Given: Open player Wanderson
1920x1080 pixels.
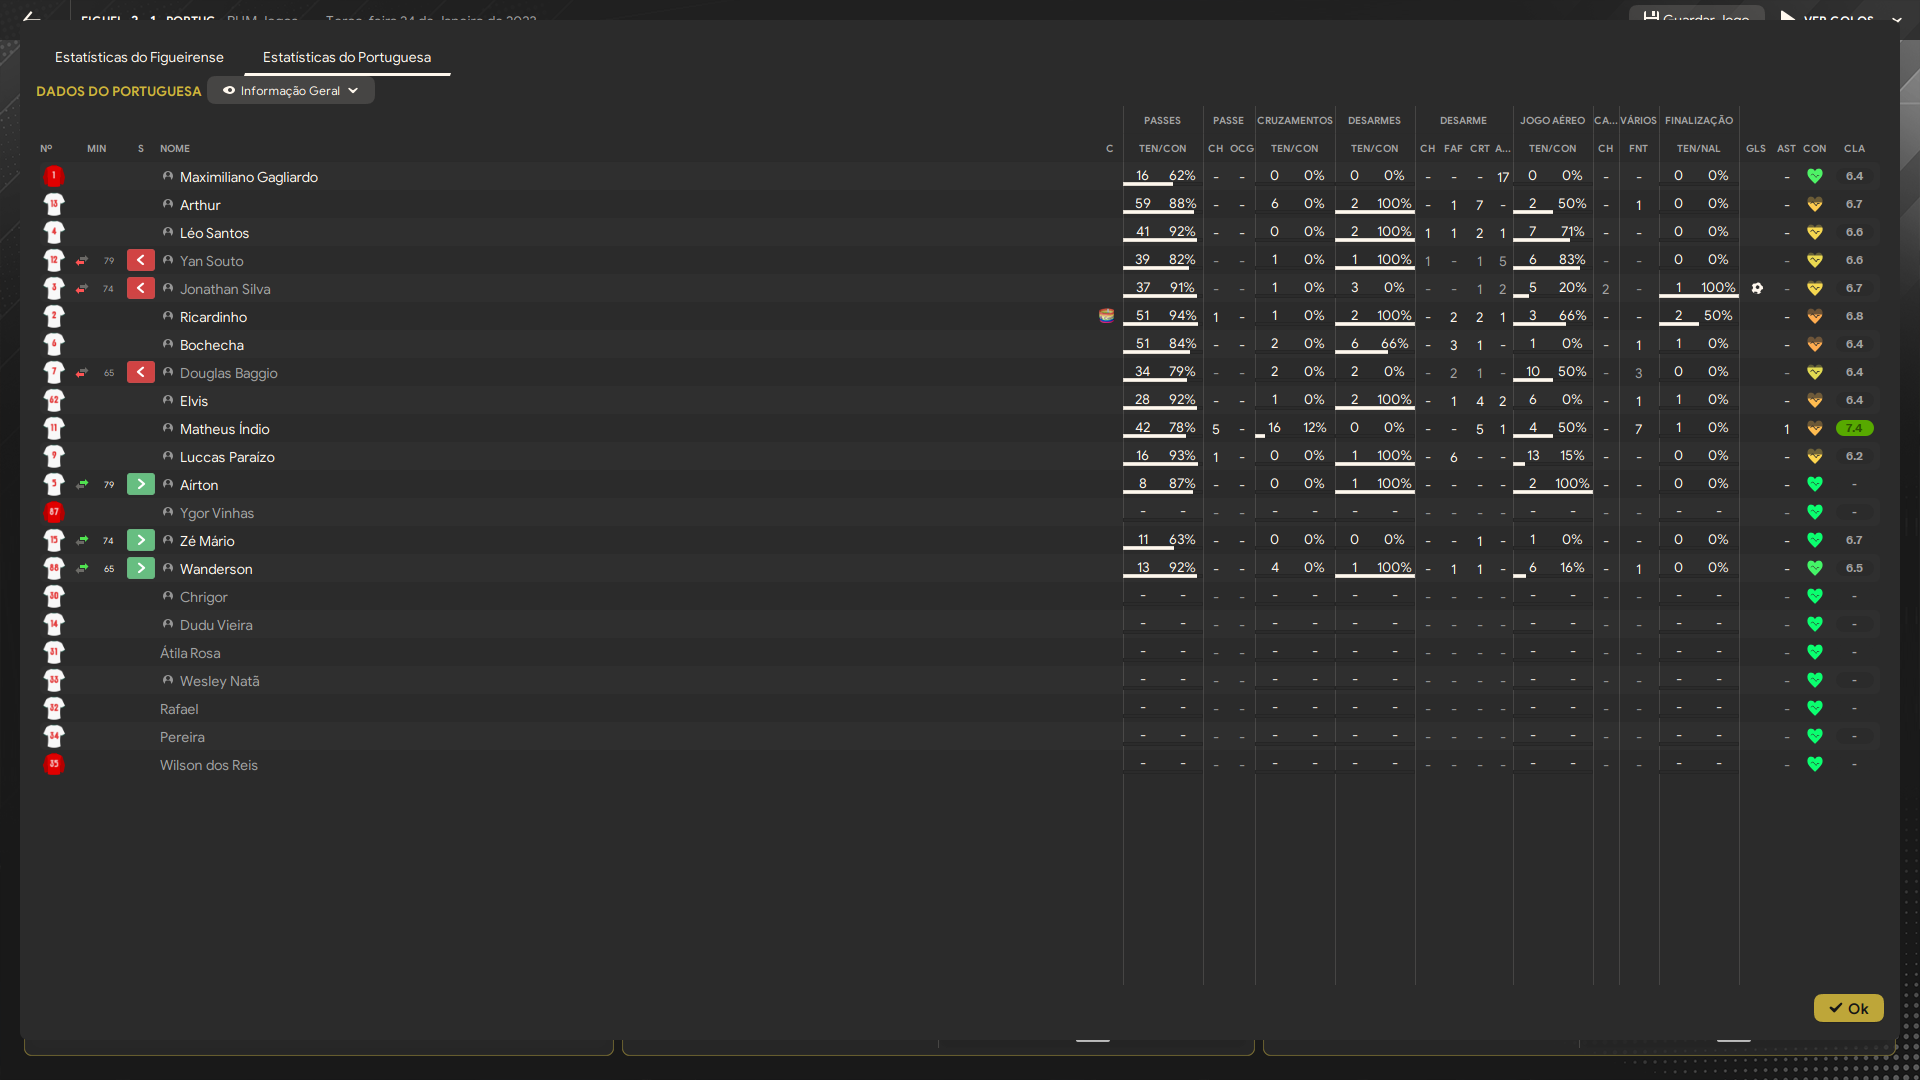Looking at the screenshot, I should click(x=216, y=569).
